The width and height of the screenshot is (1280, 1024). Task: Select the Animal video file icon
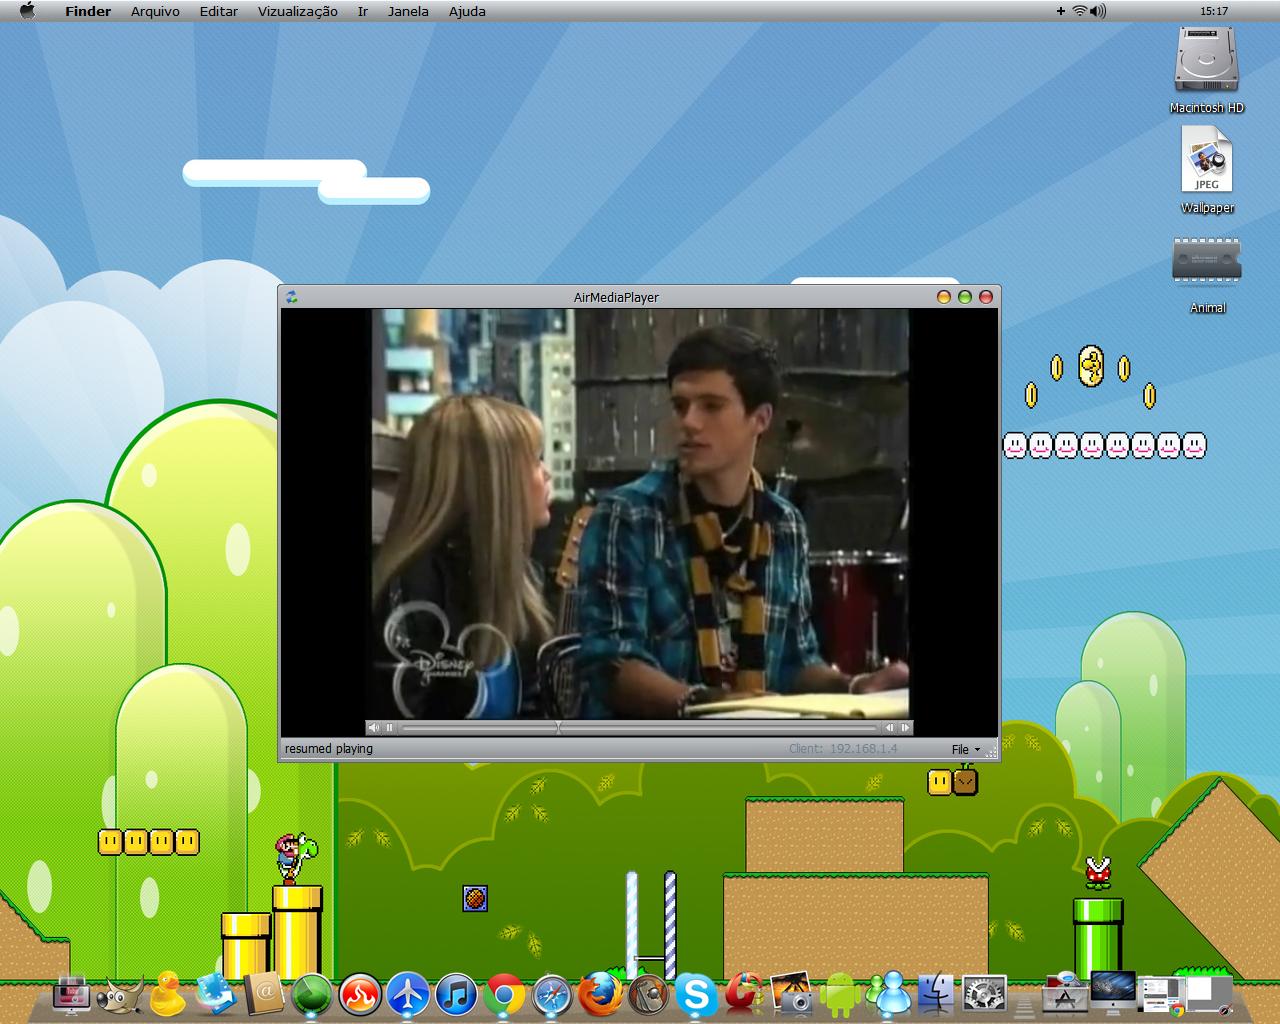pyautogui.click(x=1207, y=261)
